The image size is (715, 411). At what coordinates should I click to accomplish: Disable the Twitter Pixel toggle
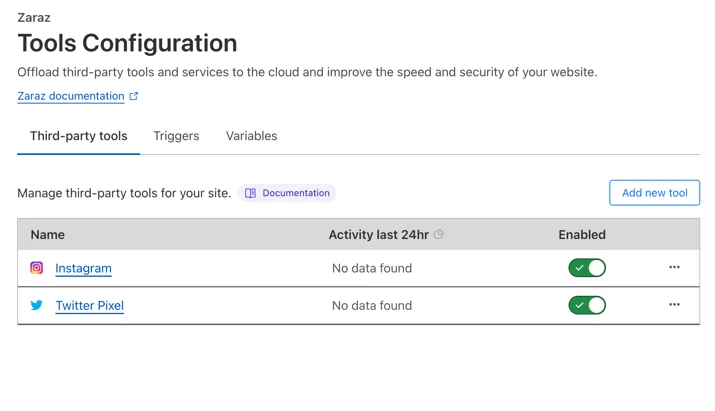pyautogui.click(x=587, y=305)
